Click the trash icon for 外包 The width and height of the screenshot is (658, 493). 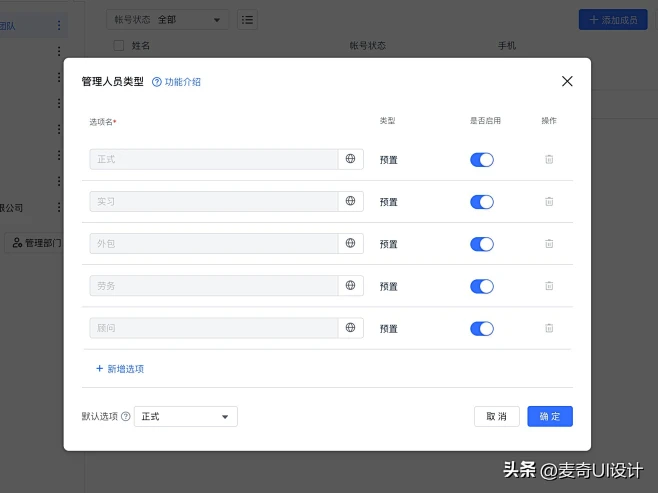[549, 243]
